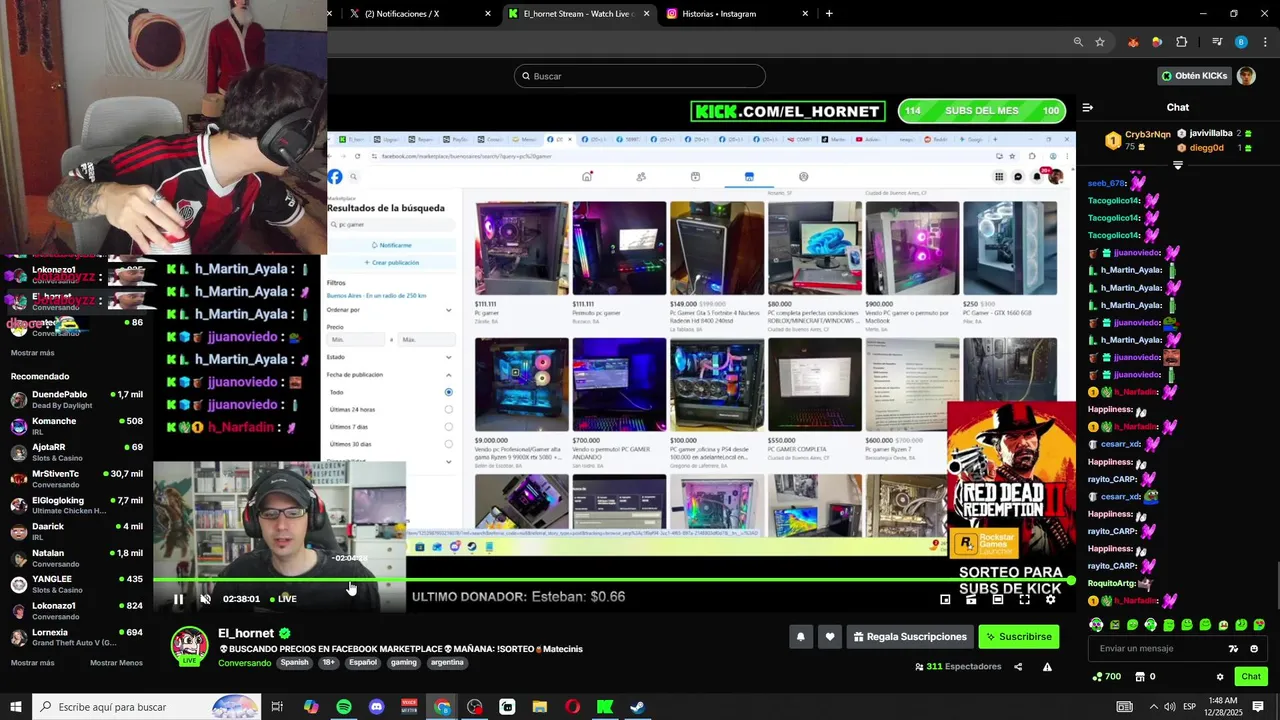Close the Historias Instagram tab

[x=805, y=13]
